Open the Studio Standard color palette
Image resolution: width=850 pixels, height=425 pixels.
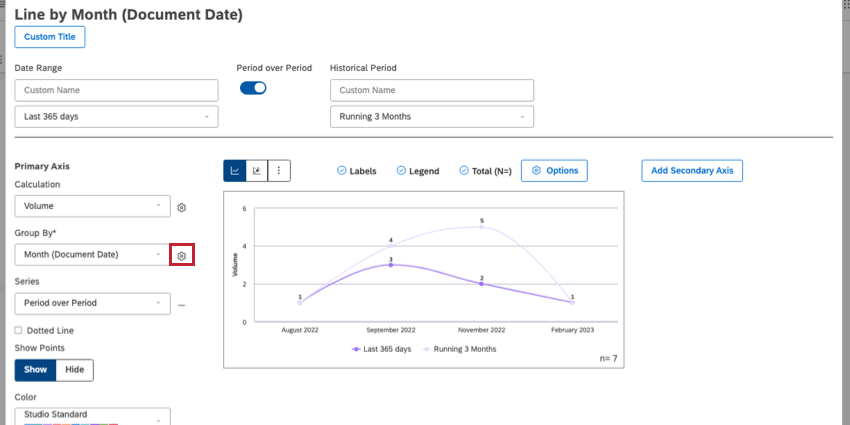tap(92, 416)
